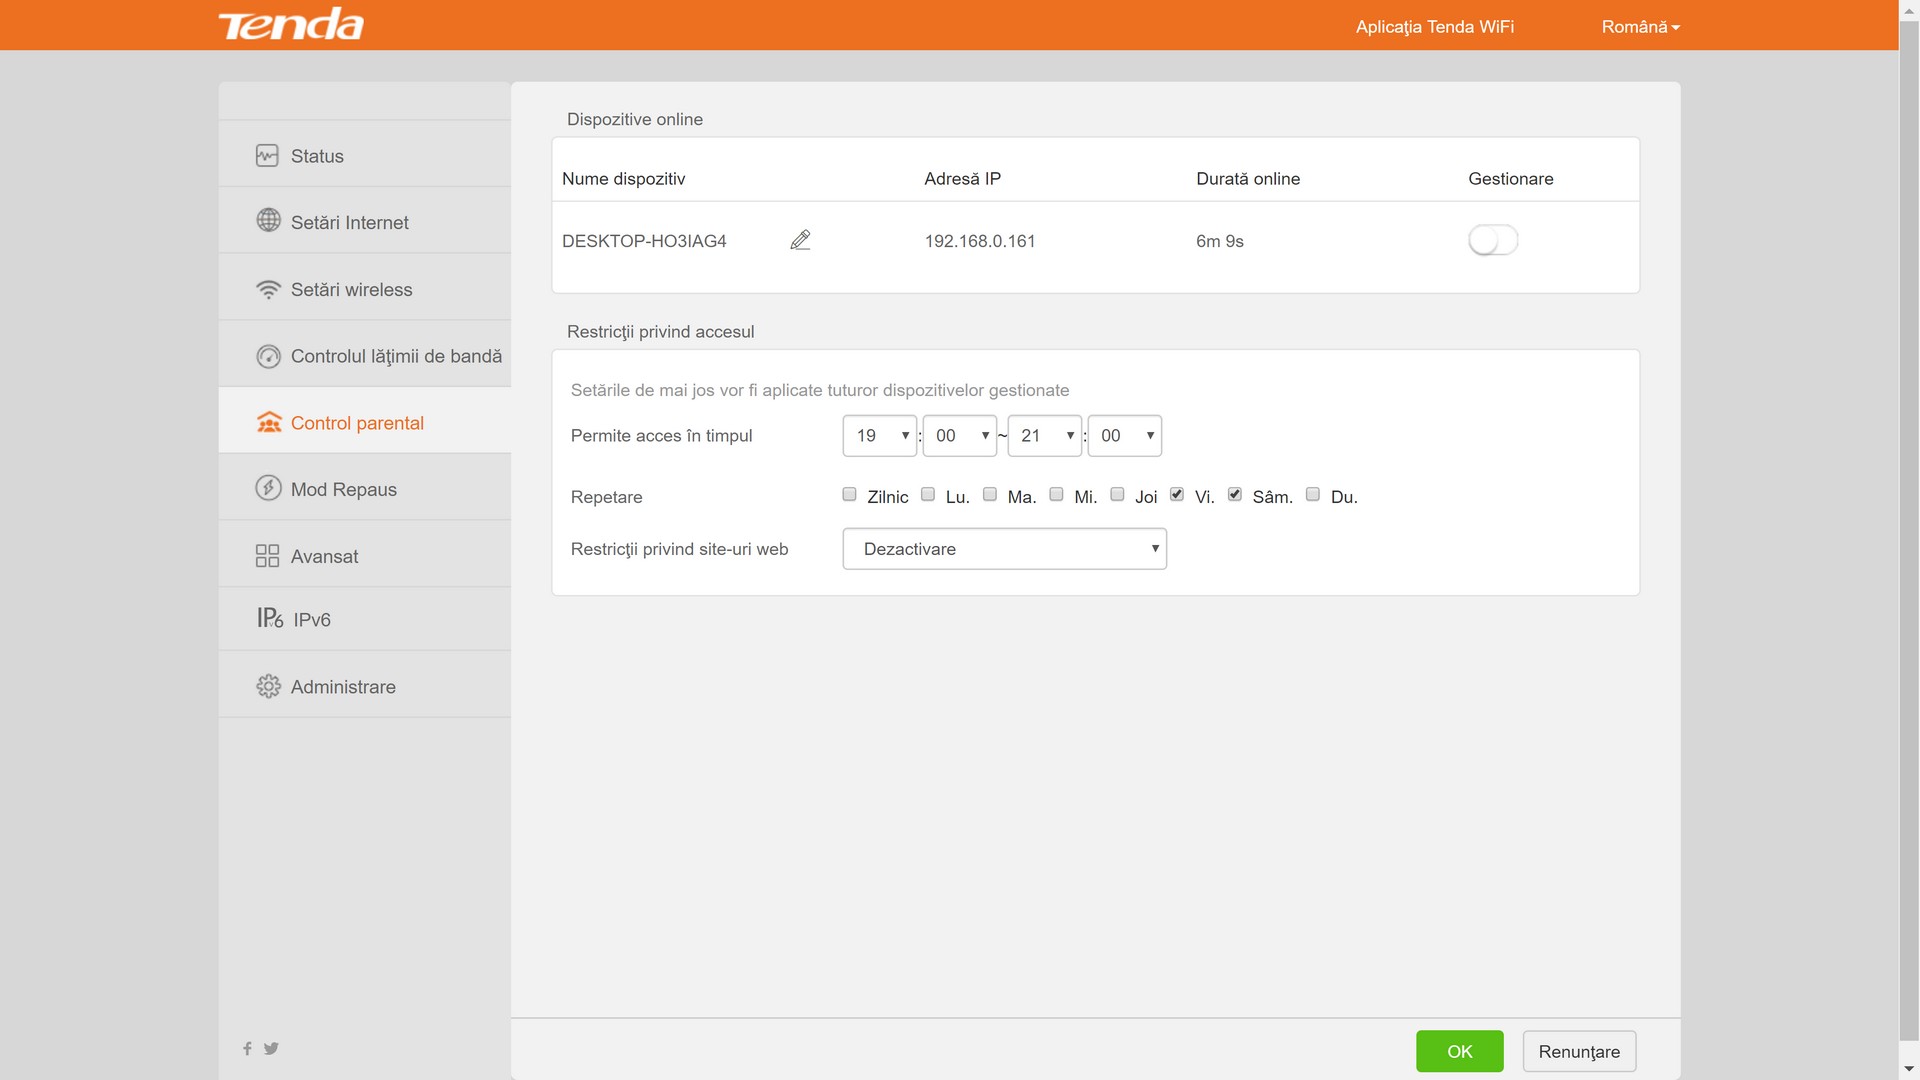Click the Avansat grid icon
Screen dimensions: 1920x1080
point(267,556)
